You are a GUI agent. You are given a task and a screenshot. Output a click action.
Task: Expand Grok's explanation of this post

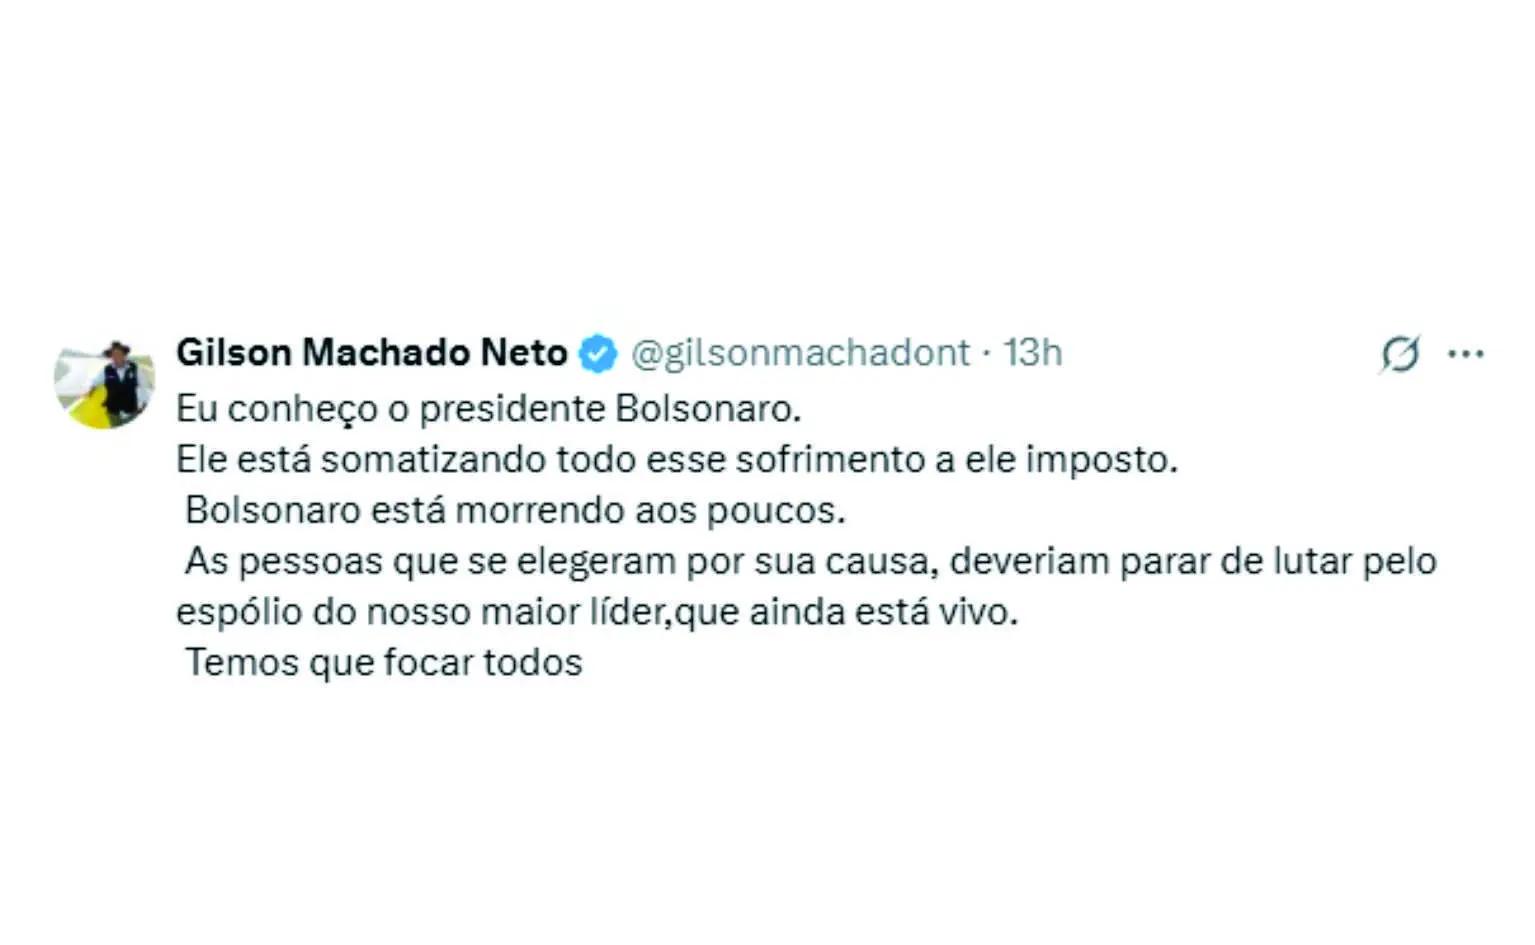click(x=1399, y=353)
